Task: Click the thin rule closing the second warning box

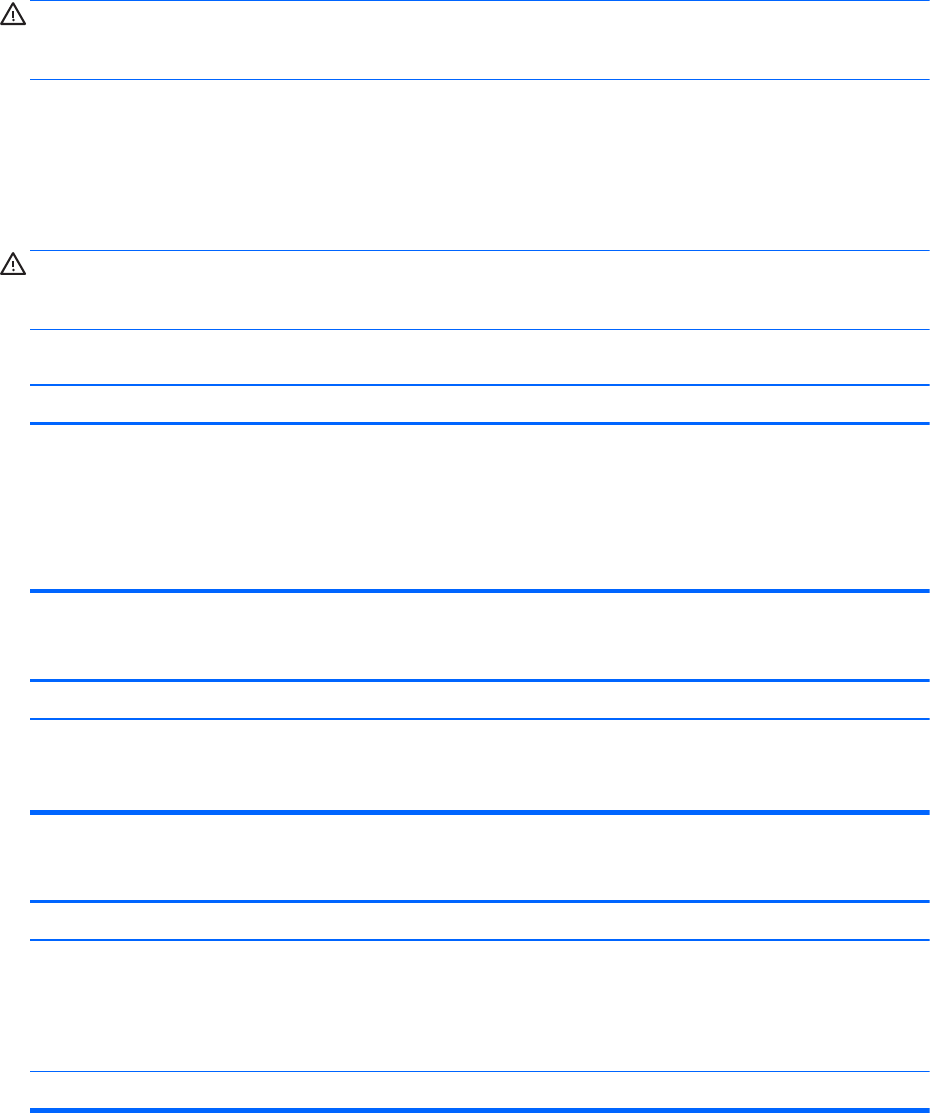Action: pyautogui.click(x=479, y=329)
